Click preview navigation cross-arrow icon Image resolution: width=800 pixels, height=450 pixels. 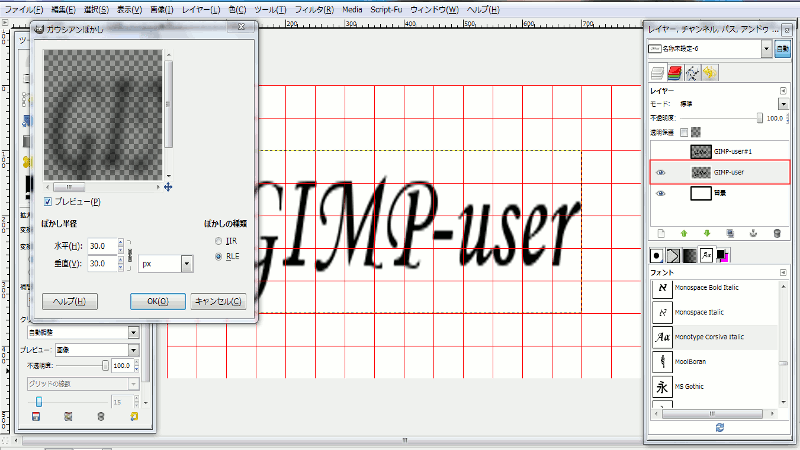[168, 187]
